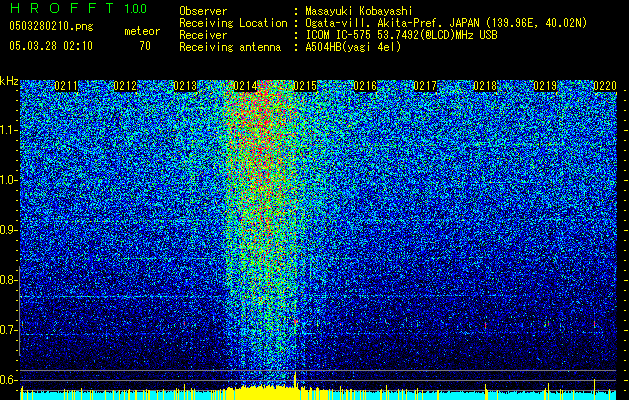Click the 1.1 frequency axis label
Viewport: 629px width, 400px height.
(x=8, y=130)
